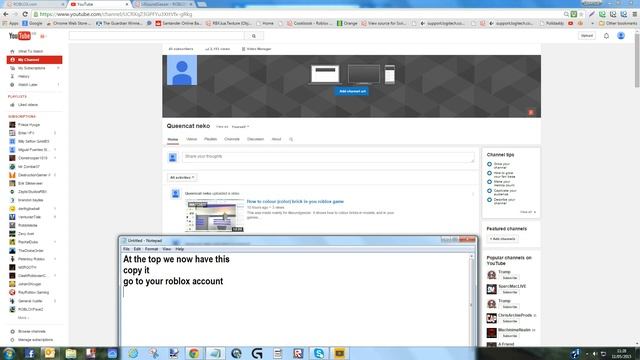Switch to channel Channels tab
640x360 pixels.
pyautogui.click(x=232, y=139)
